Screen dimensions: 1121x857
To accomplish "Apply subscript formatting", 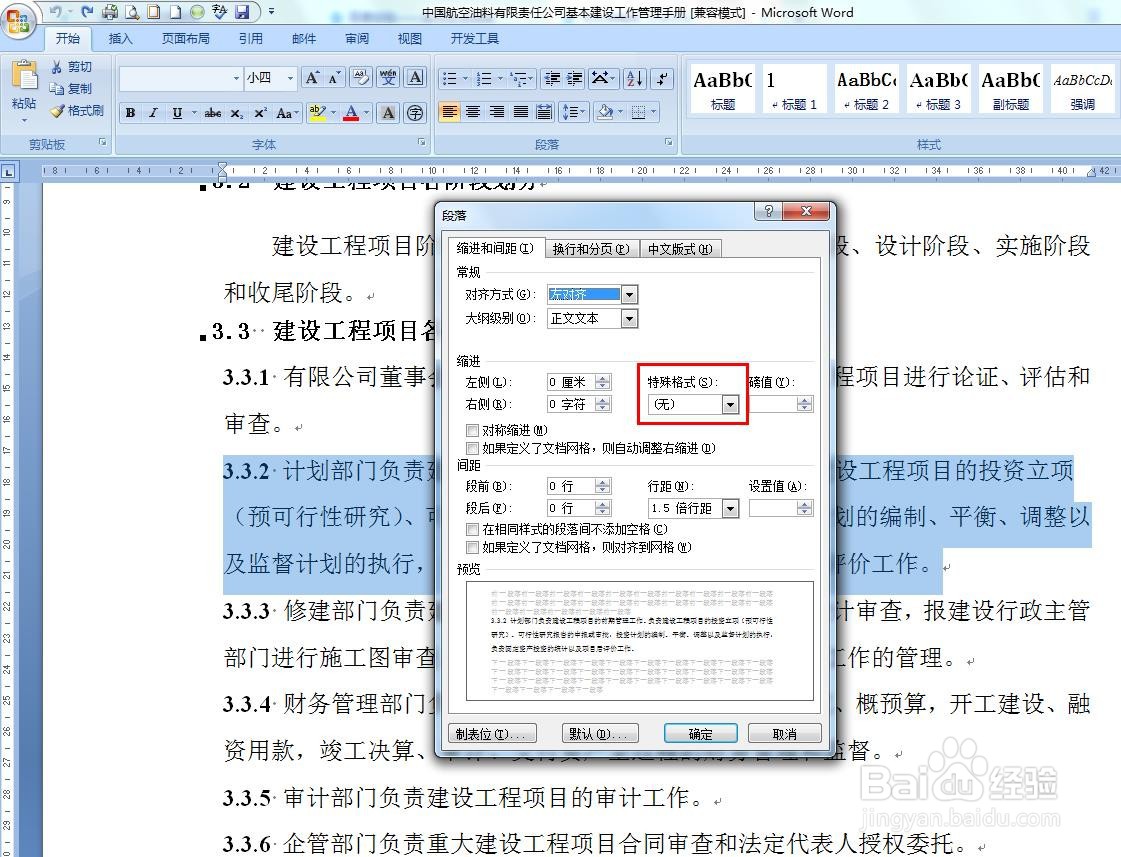I will point(237,112).
